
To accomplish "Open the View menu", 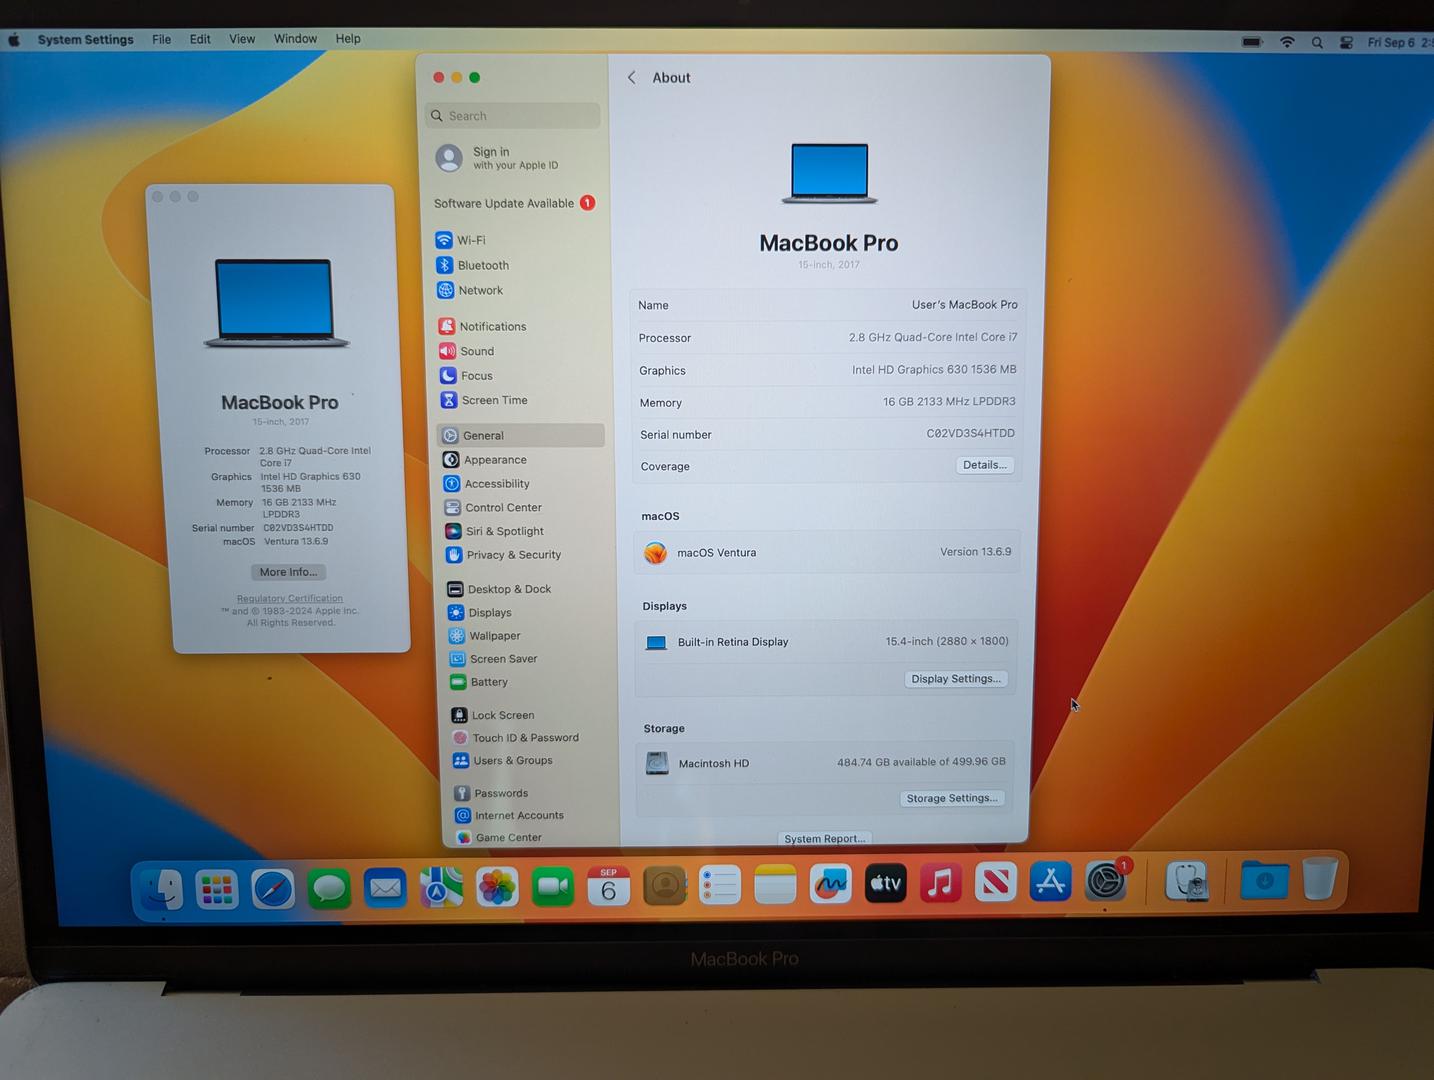I will tap(242, 39).
